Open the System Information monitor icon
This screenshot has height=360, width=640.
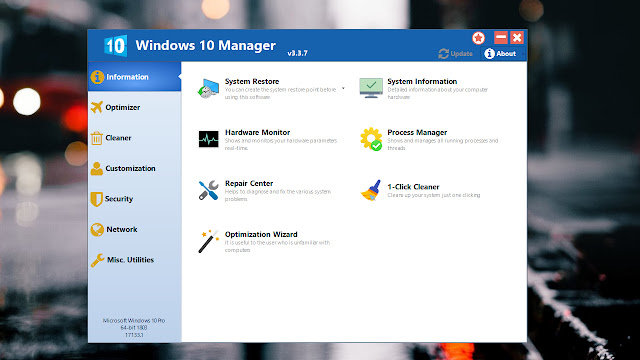pos(371,88)
